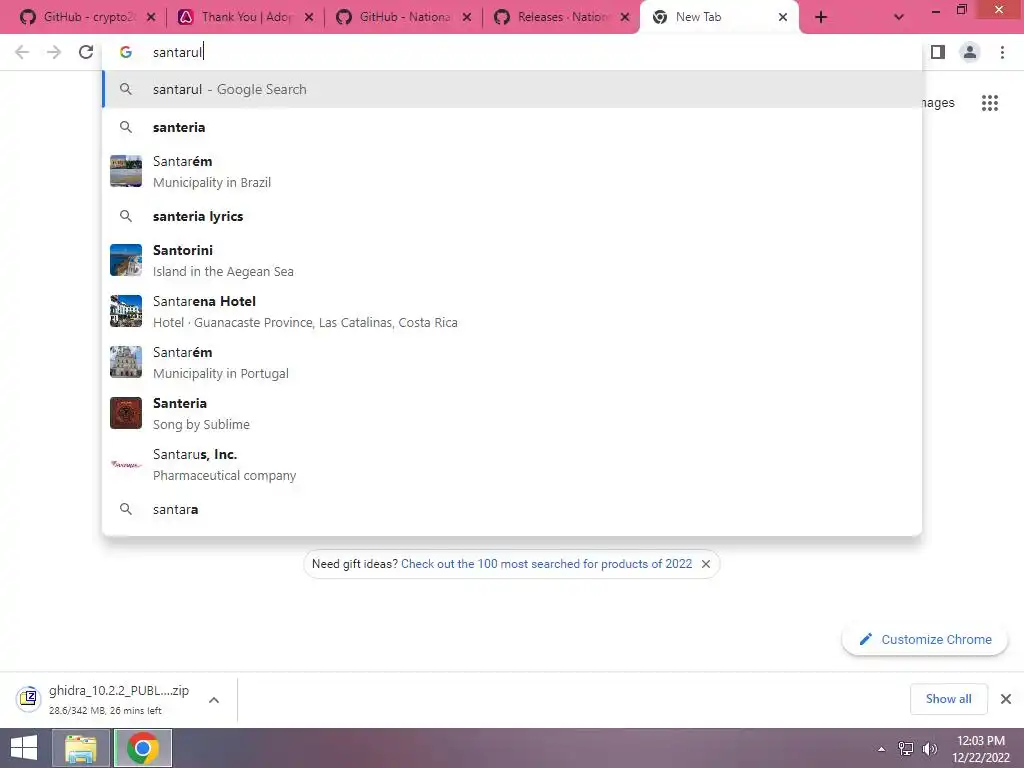Viewport: 1024px width, 768px height.
Task: Open the Google apps grid
Action: pyautogui.click(x=990, y=103)
